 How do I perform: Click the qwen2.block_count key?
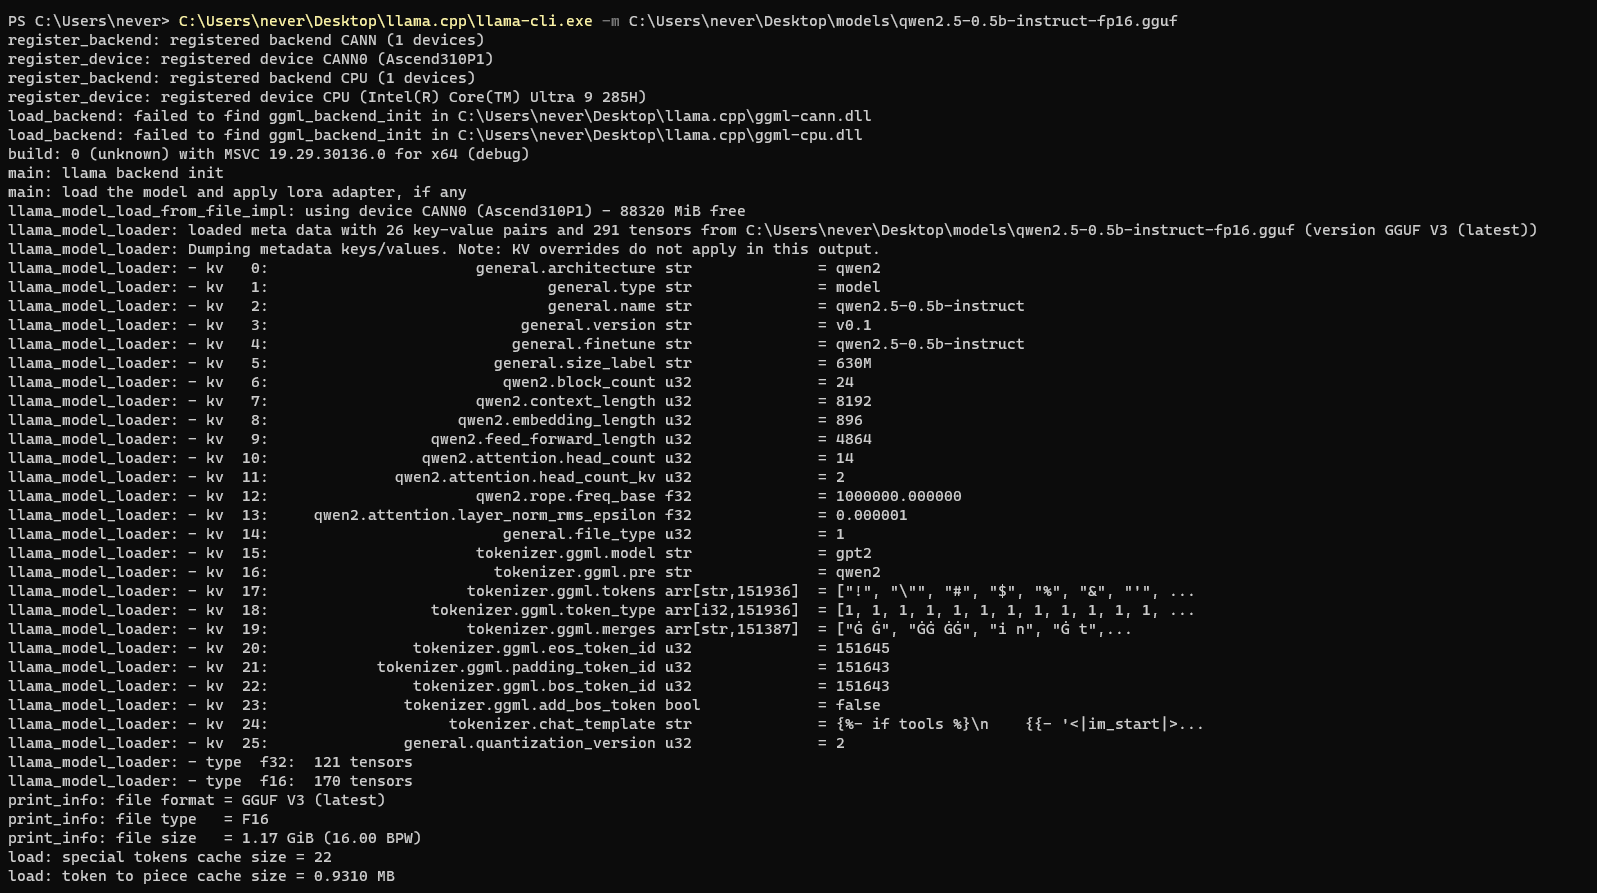(579, 382)
